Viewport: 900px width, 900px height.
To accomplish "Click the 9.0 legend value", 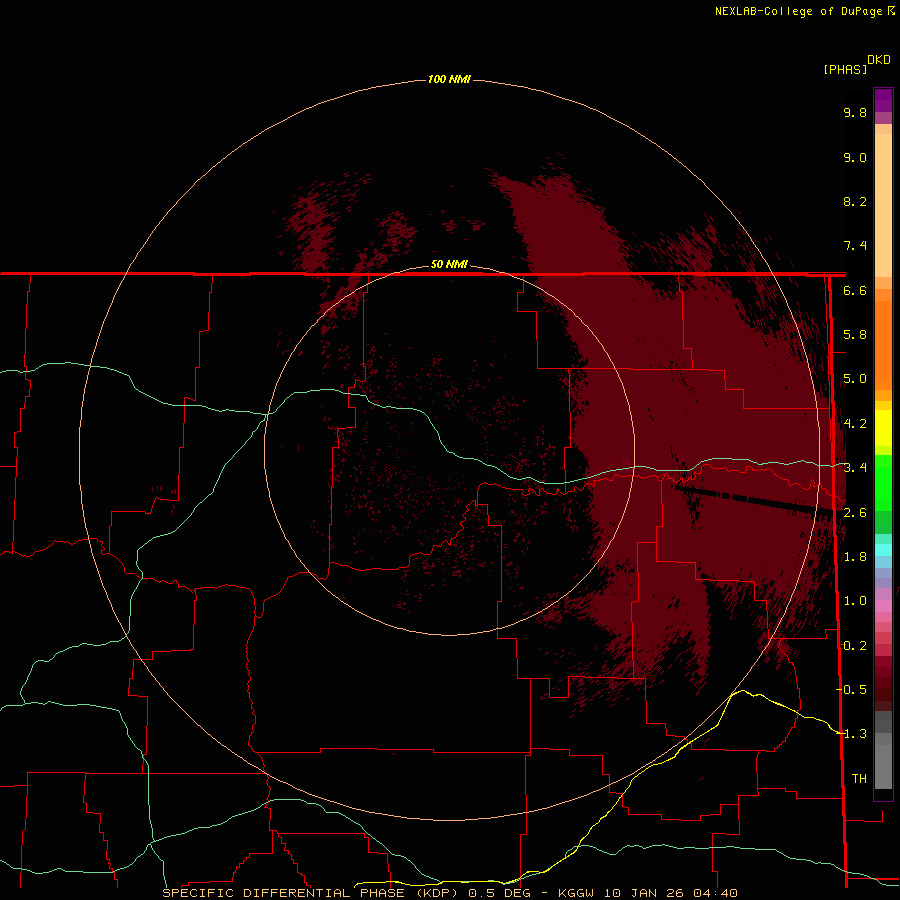I will pos(855,157).
